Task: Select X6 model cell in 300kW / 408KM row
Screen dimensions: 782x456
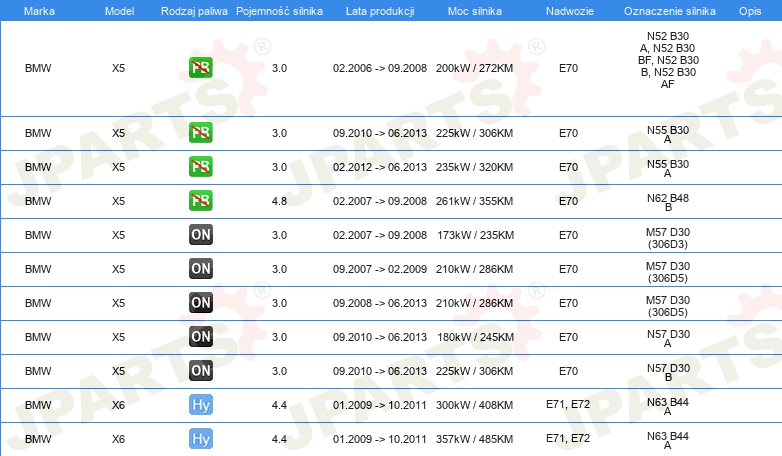Action: click(118, 405)
